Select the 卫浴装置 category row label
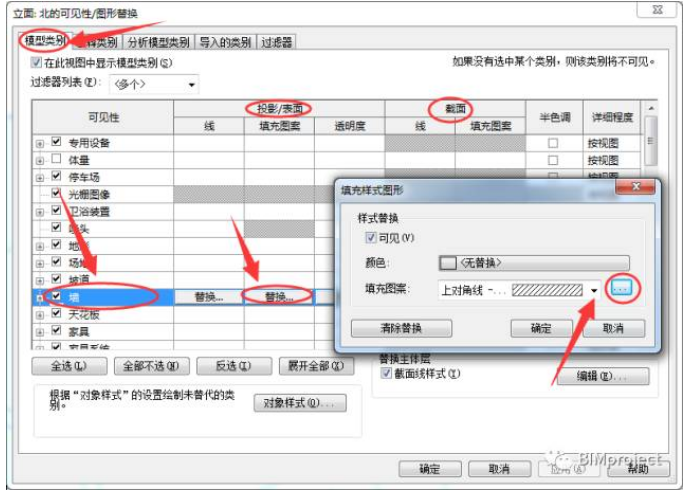Image resolution: width=690 pixels, height=494 pixels. (x=89, y=212)
